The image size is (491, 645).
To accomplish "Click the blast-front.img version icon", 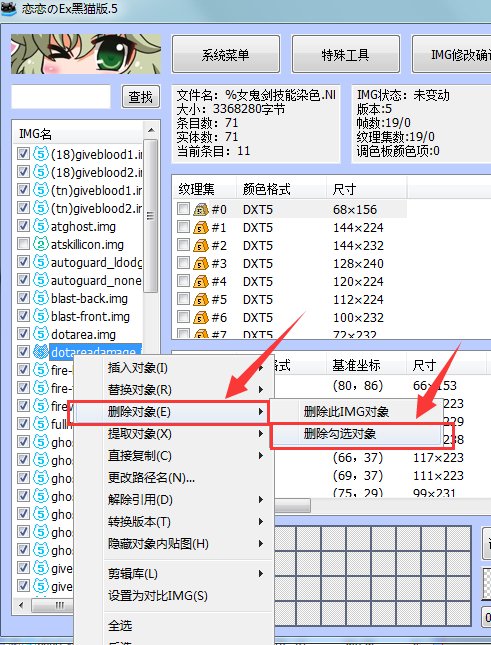I will point(41,316).
